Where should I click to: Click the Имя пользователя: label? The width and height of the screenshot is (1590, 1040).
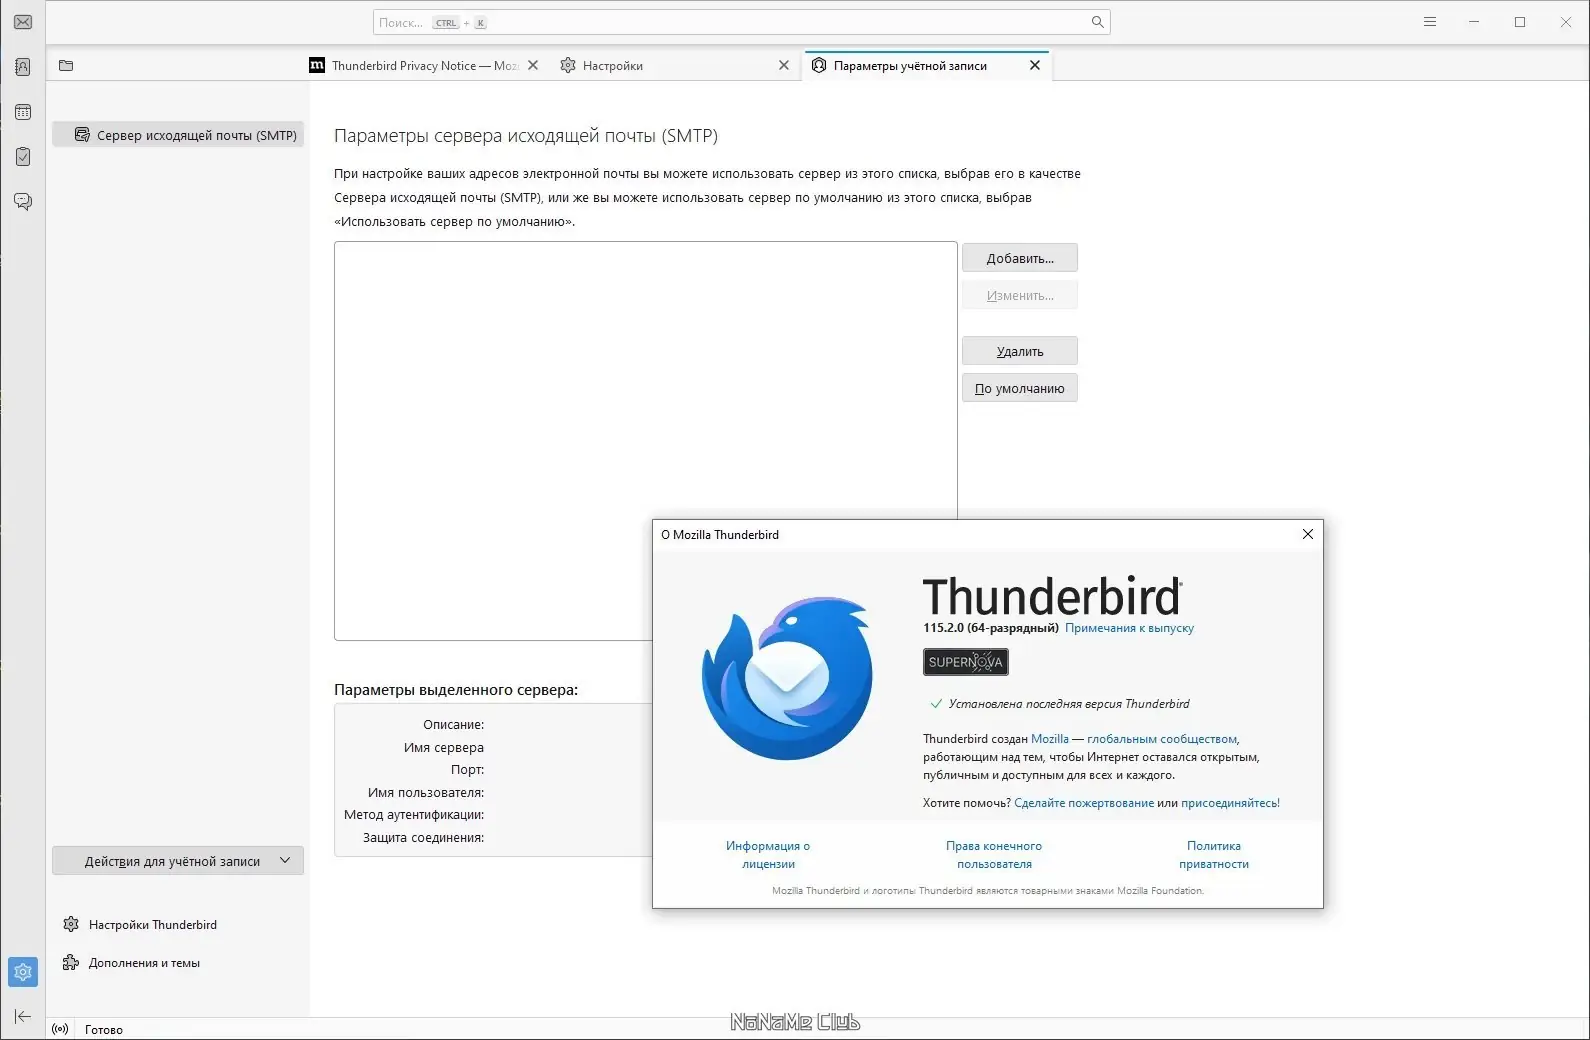pyautogui.click(x=426, y=793)
